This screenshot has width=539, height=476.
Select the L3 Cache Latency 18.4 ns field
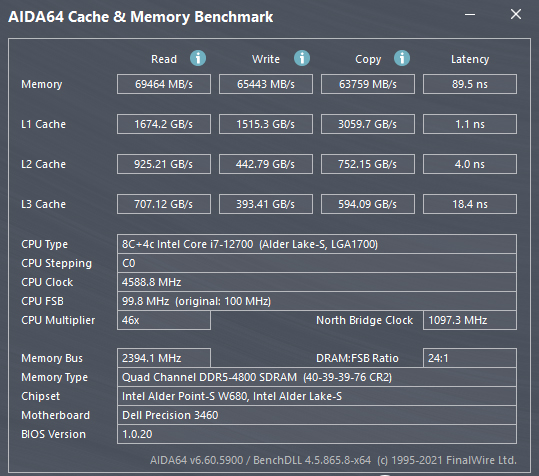(x=470, y=204)
